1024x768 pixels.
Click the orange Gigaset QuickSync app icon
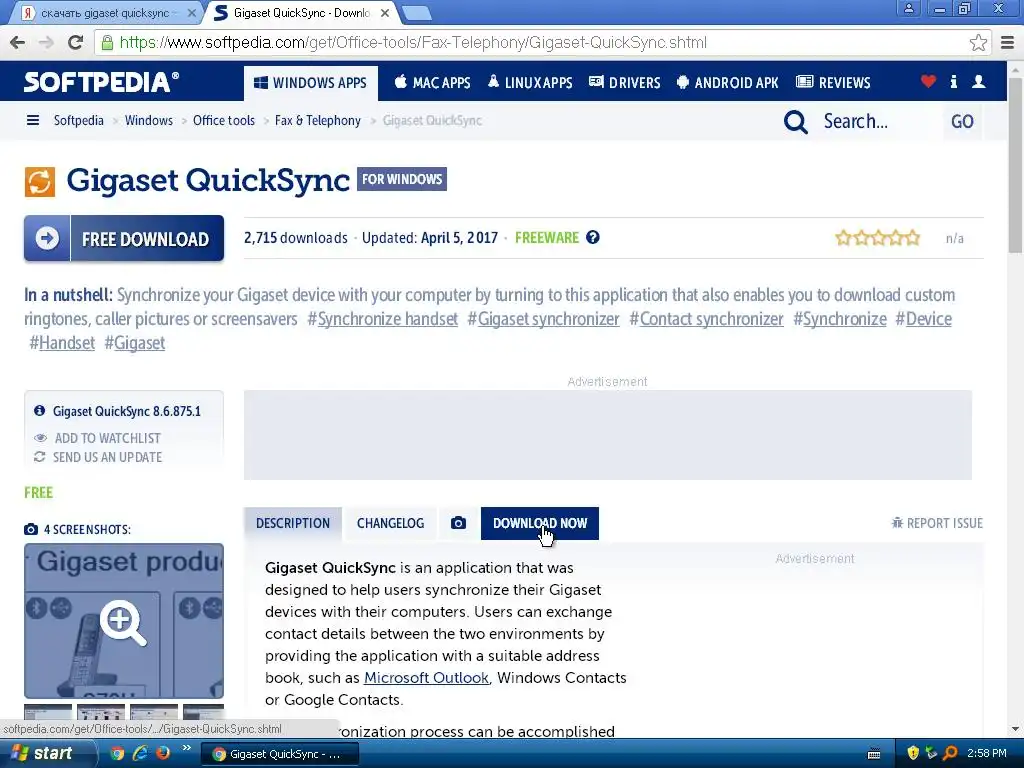tap(40, 182)
